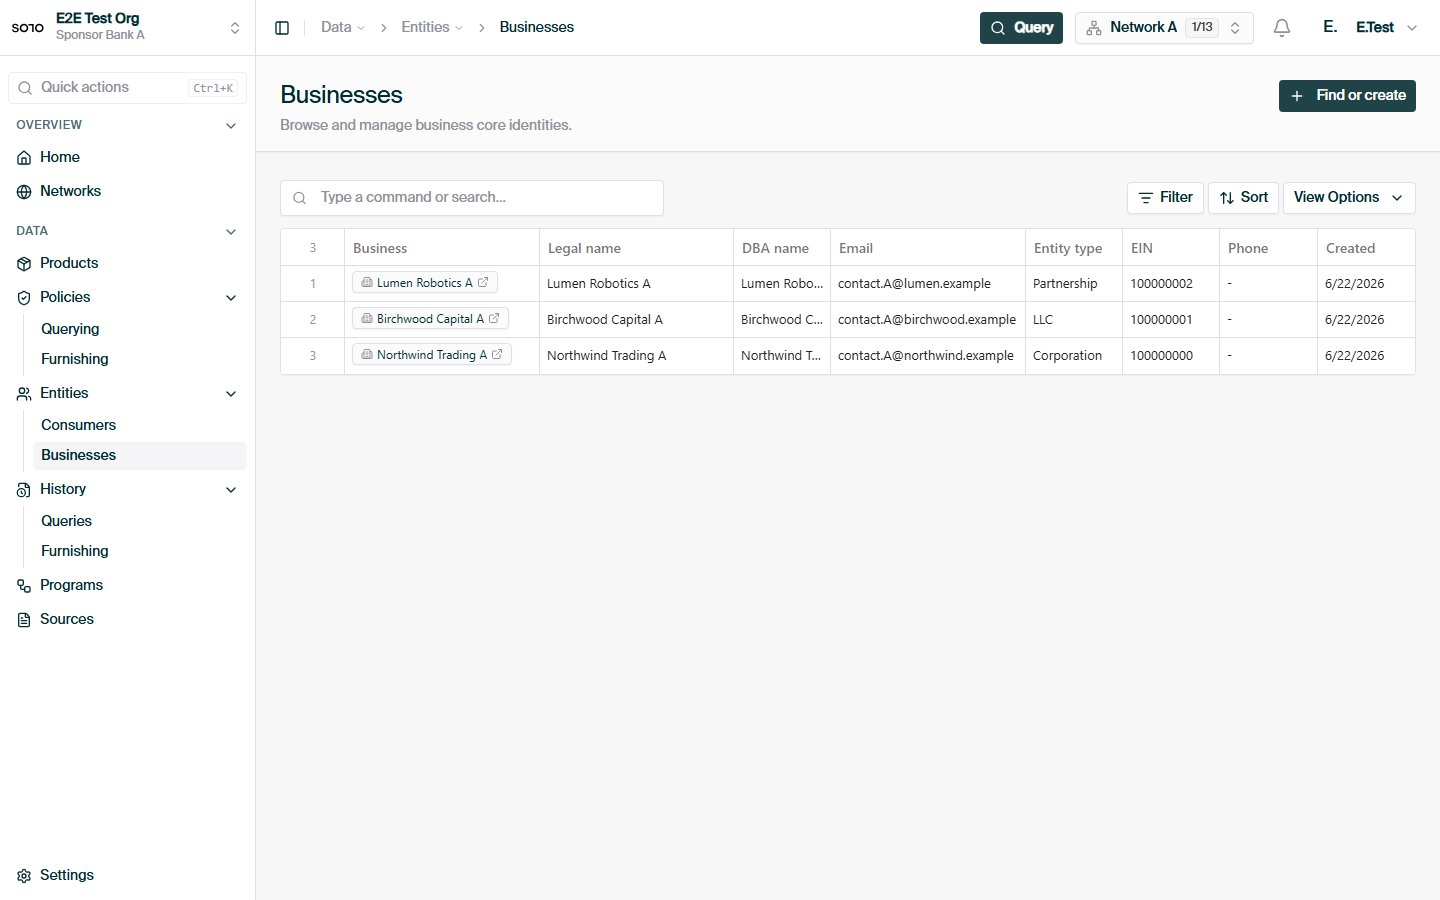Open the Network A selector

[x=1164, y=28]
